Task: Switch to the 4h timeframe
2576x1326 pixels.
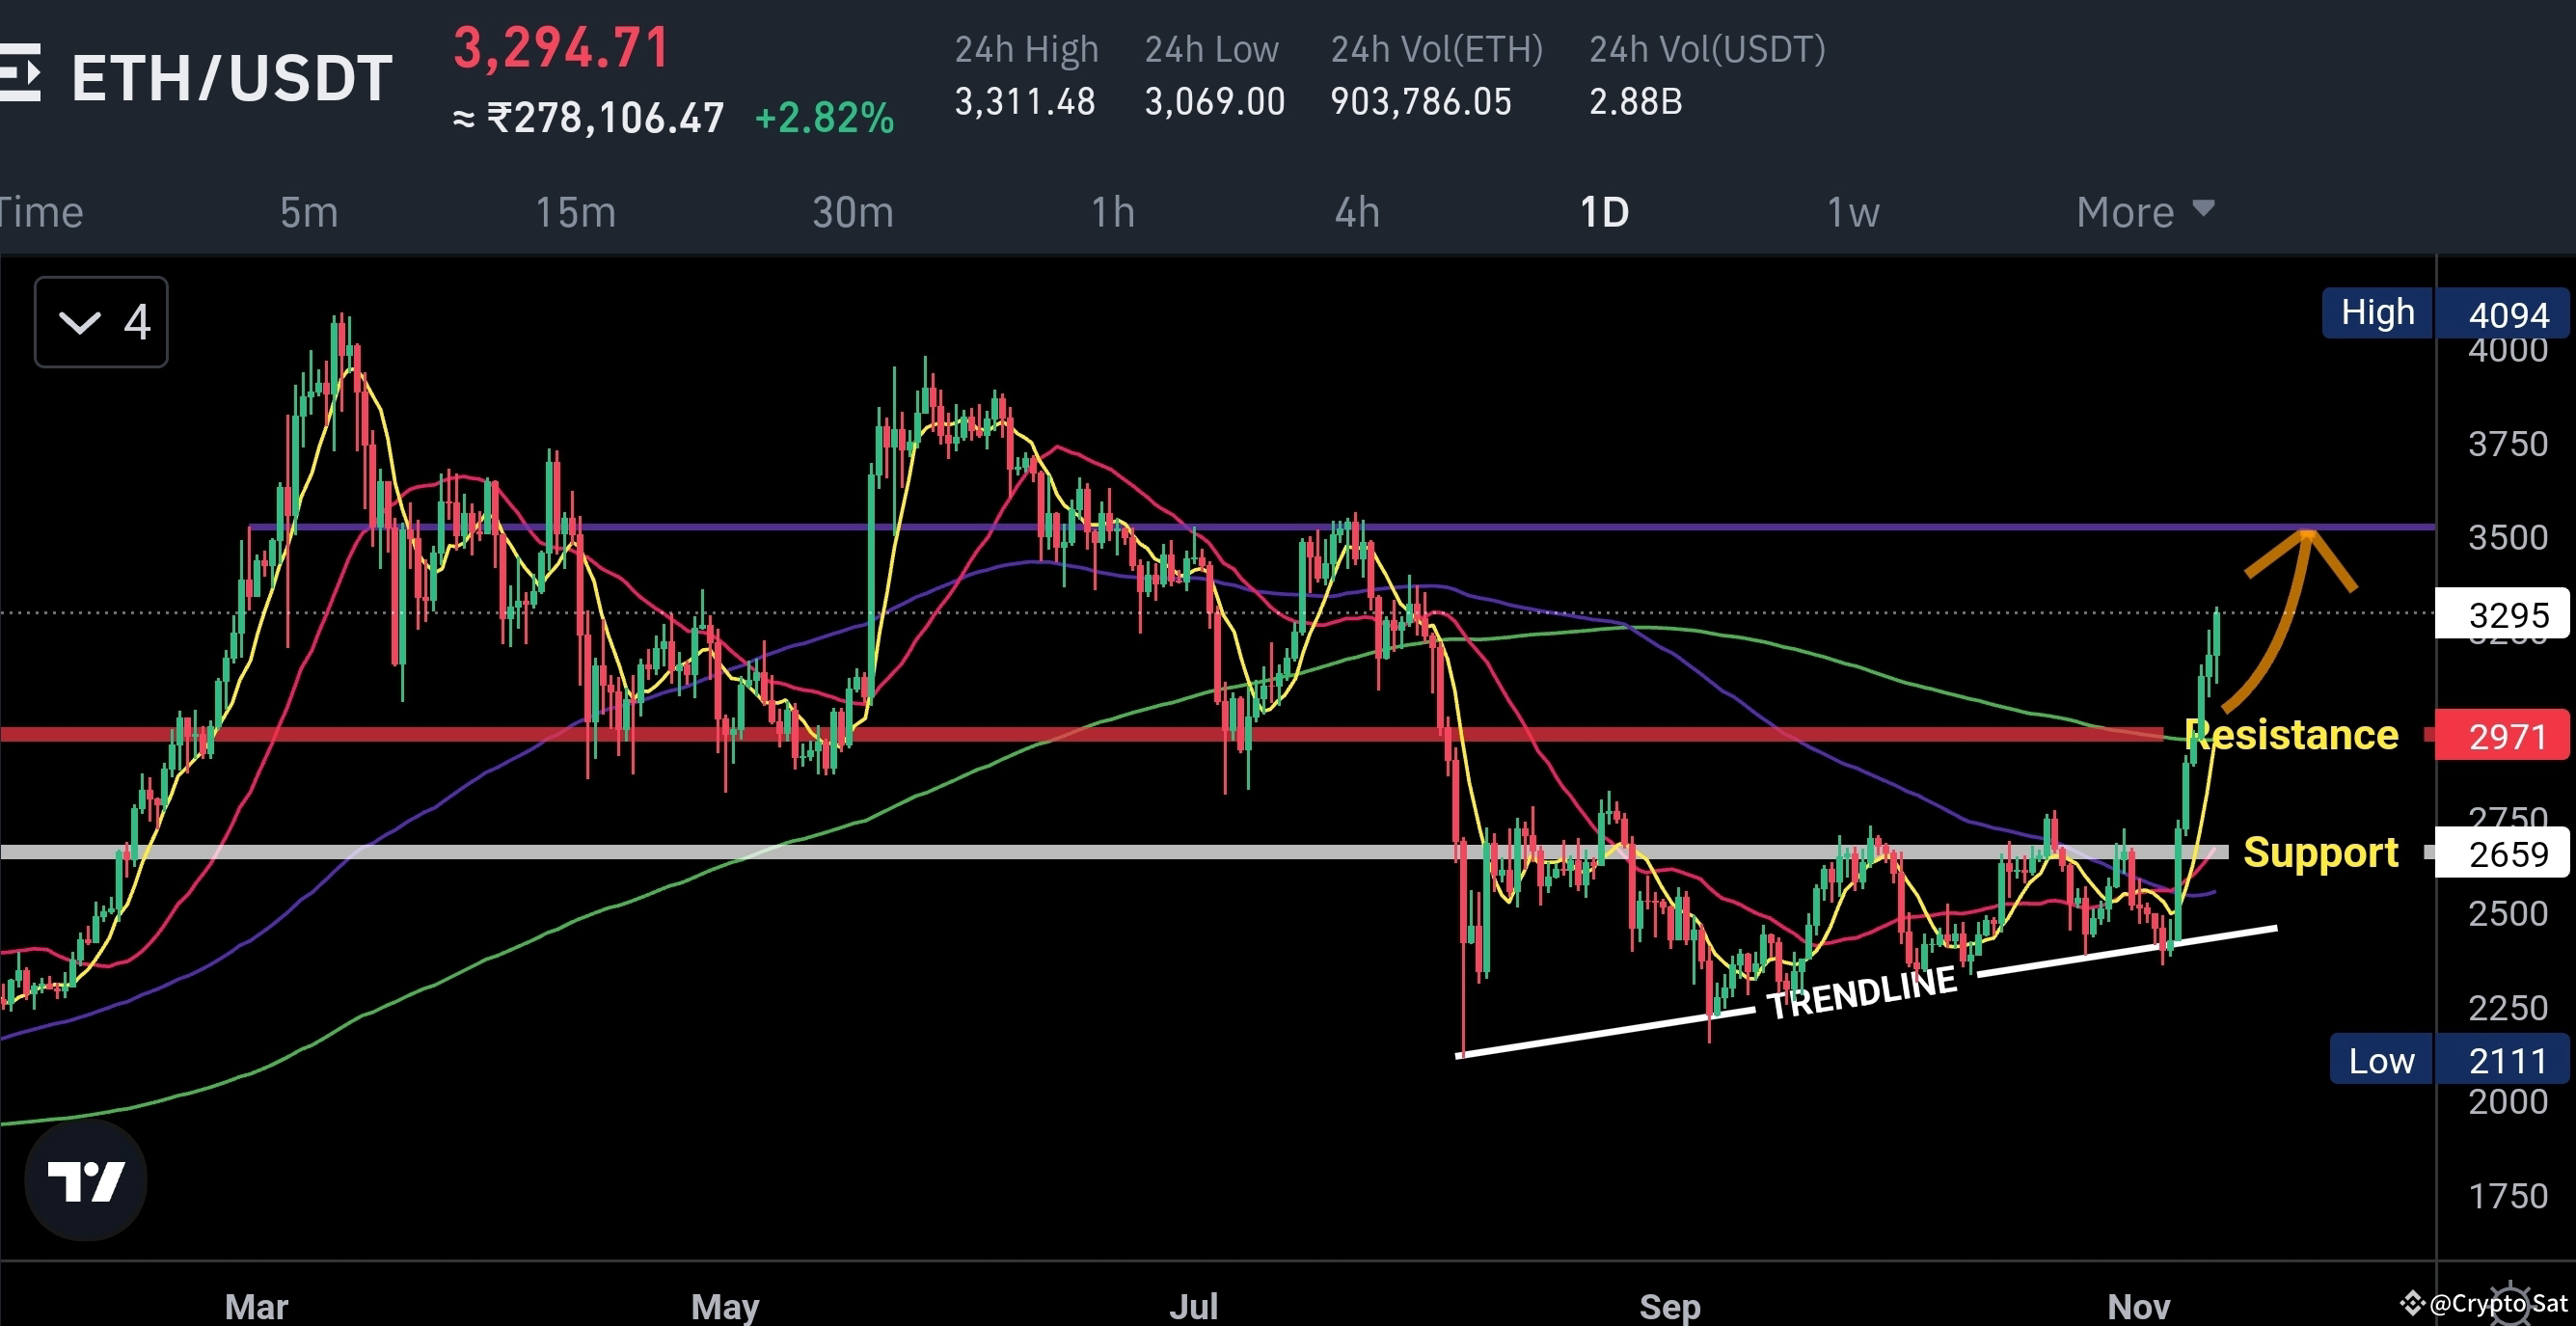Action: click(x=1358, y=211)
